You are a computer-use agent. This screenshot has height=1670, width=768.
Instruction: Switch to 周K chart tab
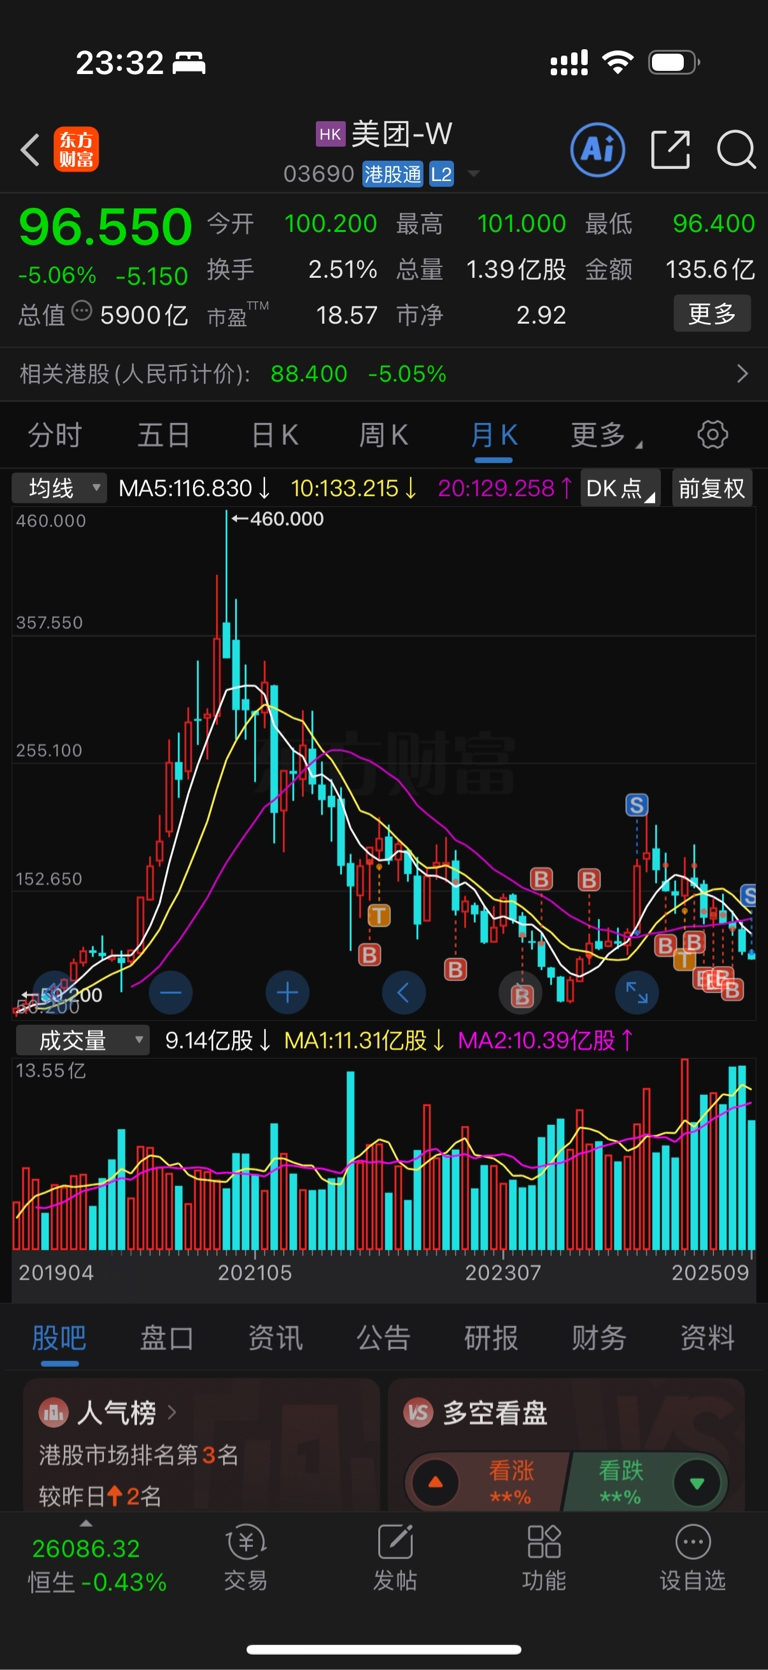[x=383, y=435]
